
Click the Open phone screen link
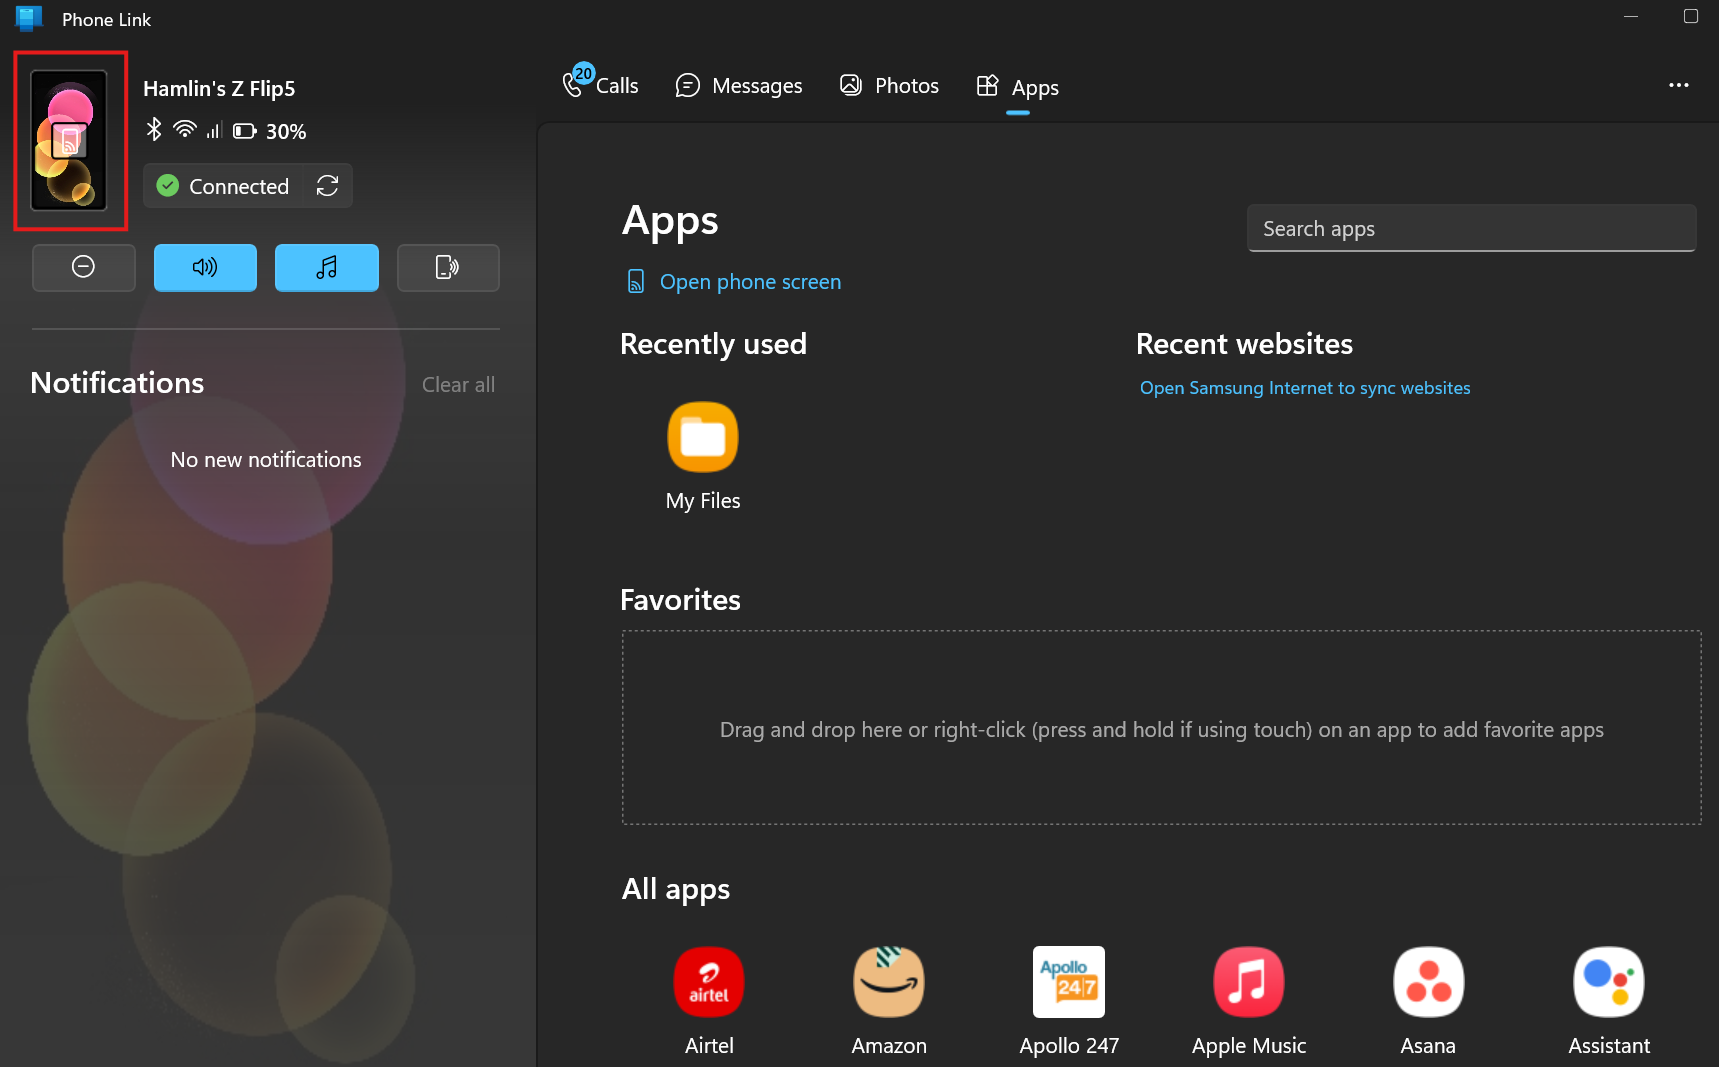click(x=734, y=282)
